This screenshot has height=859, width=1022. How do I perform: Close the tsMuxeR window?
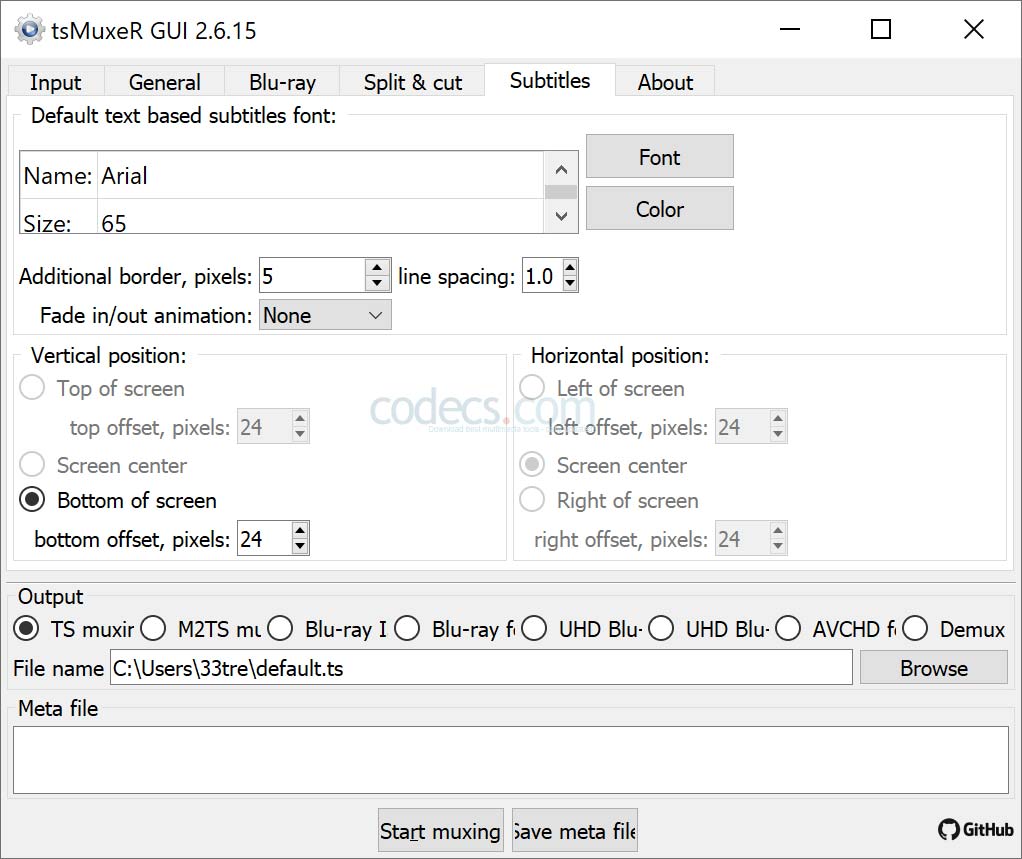point(974,29)
